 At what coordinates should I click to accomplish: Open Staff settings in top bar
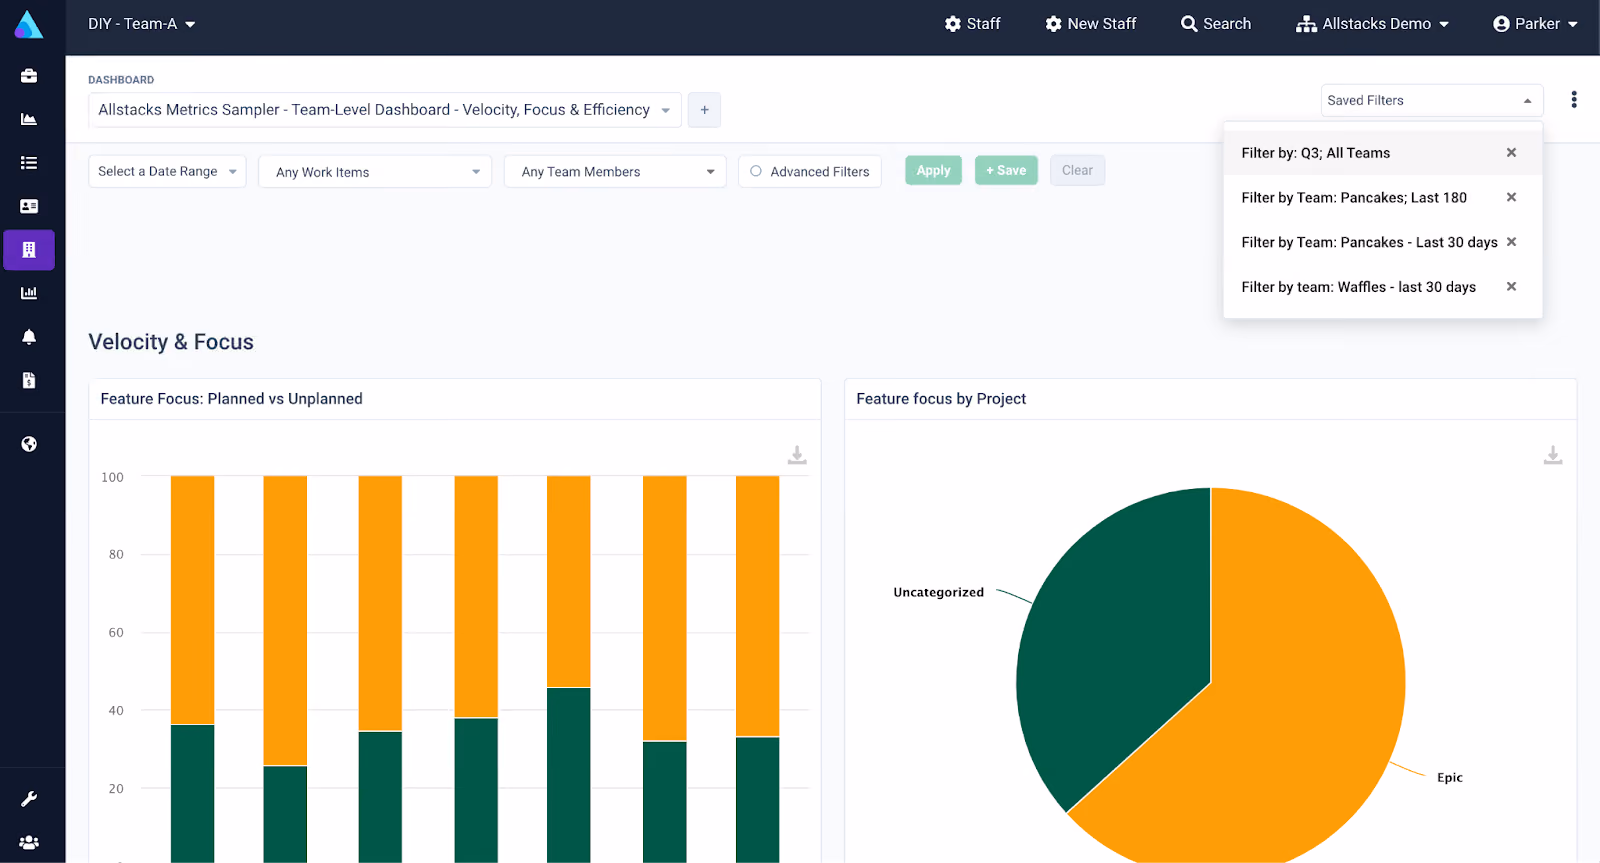[973, 24]
